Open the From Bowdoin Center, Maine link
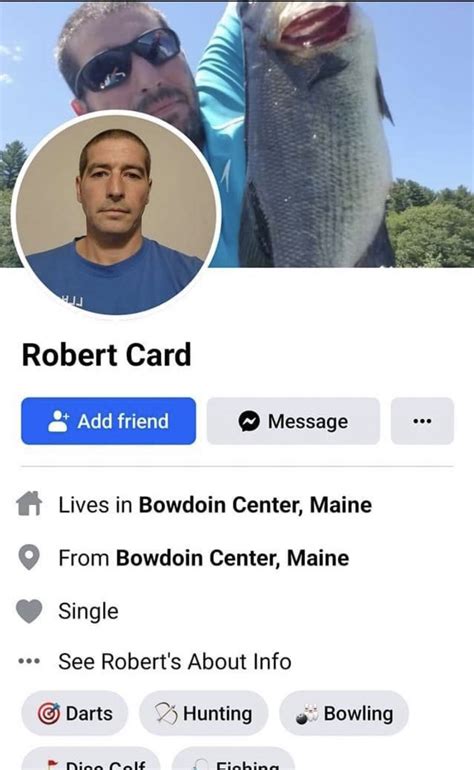Image resolution: width=474 pixels, height=770 pixels. tap(232, 558)
